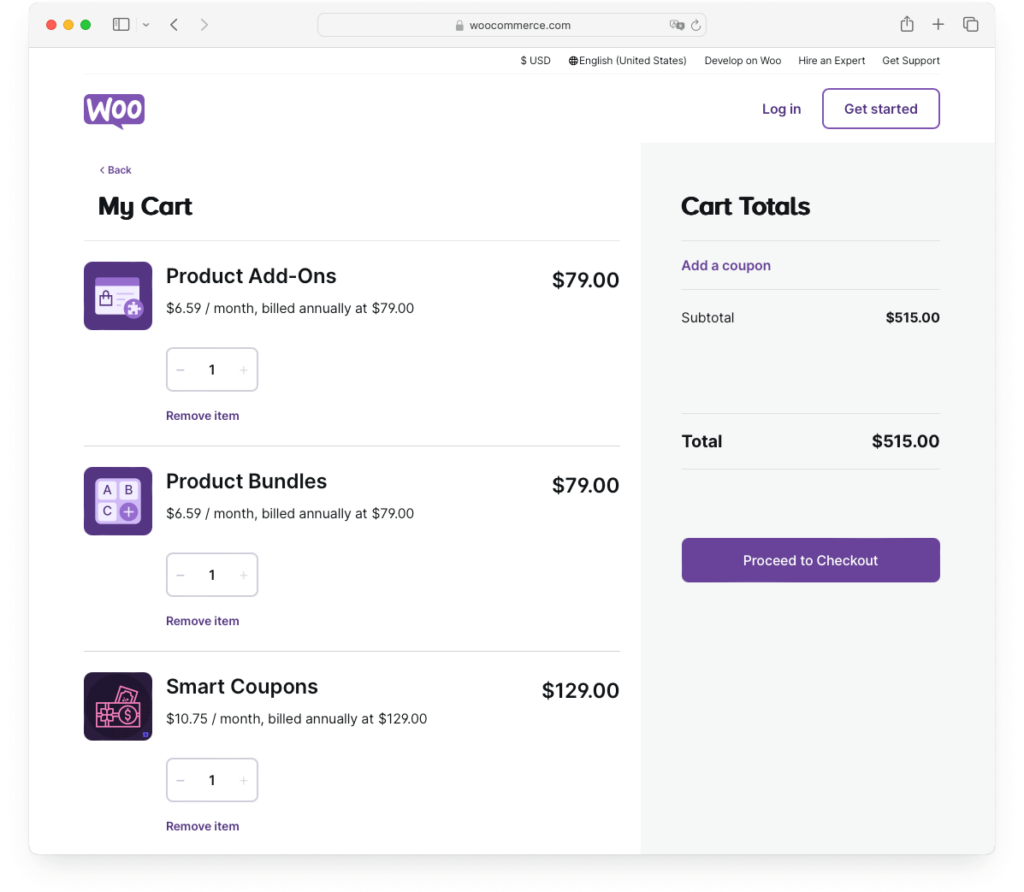Decrease Product Bundles quantity with minus
Screen dimensions: 1024x892
pos(180,575)
